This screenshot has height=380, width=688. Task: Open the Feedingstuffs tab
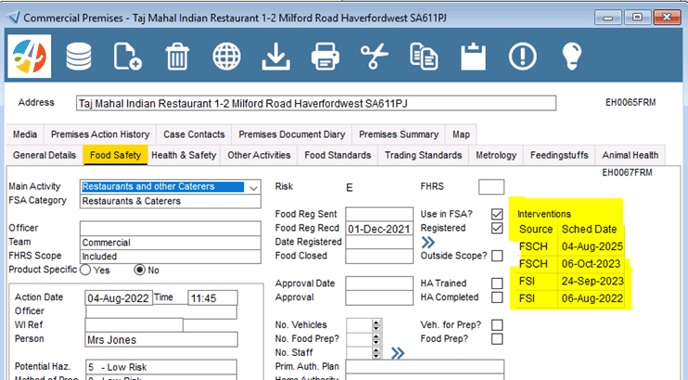pos(559,155)
